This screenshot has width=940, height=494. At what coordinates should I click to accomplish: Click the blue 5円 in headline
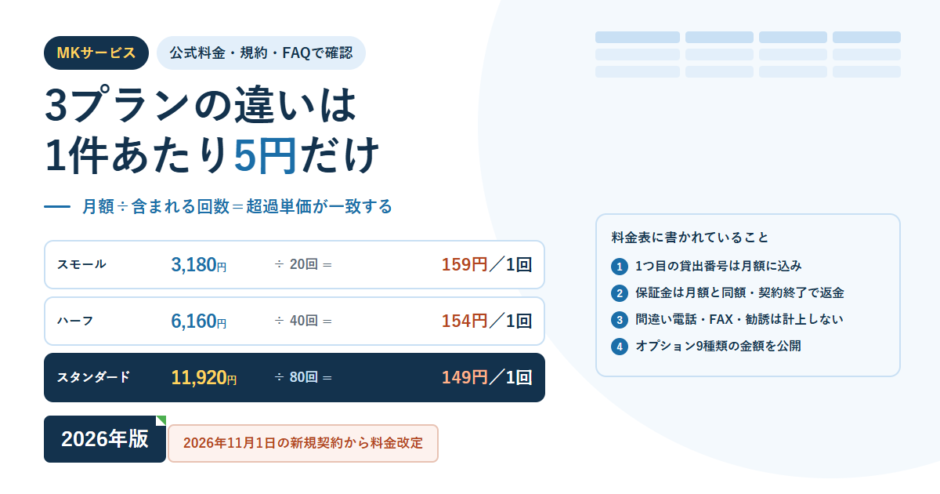[265, 155]
